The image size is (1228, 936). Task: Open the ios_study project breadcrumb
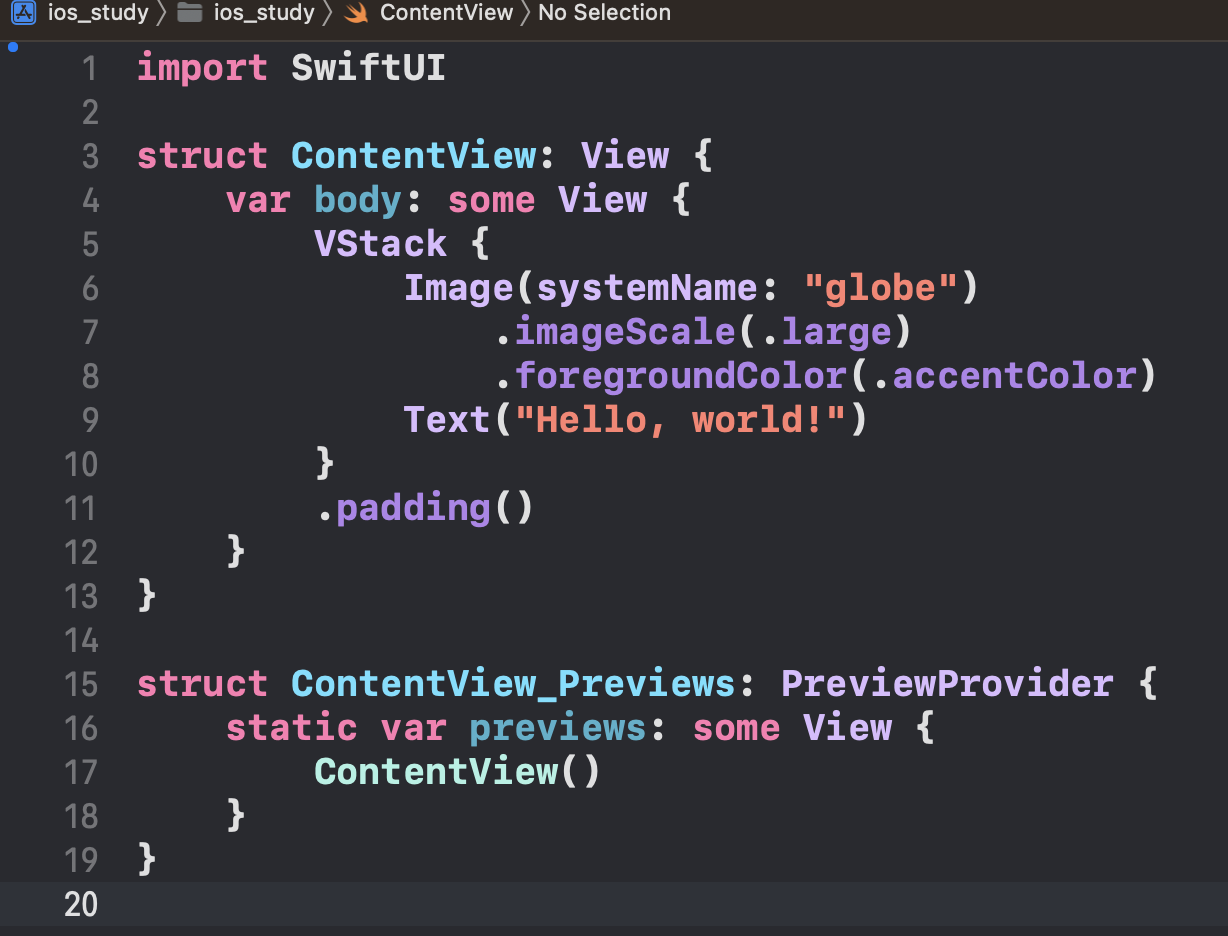click(98, 13)
